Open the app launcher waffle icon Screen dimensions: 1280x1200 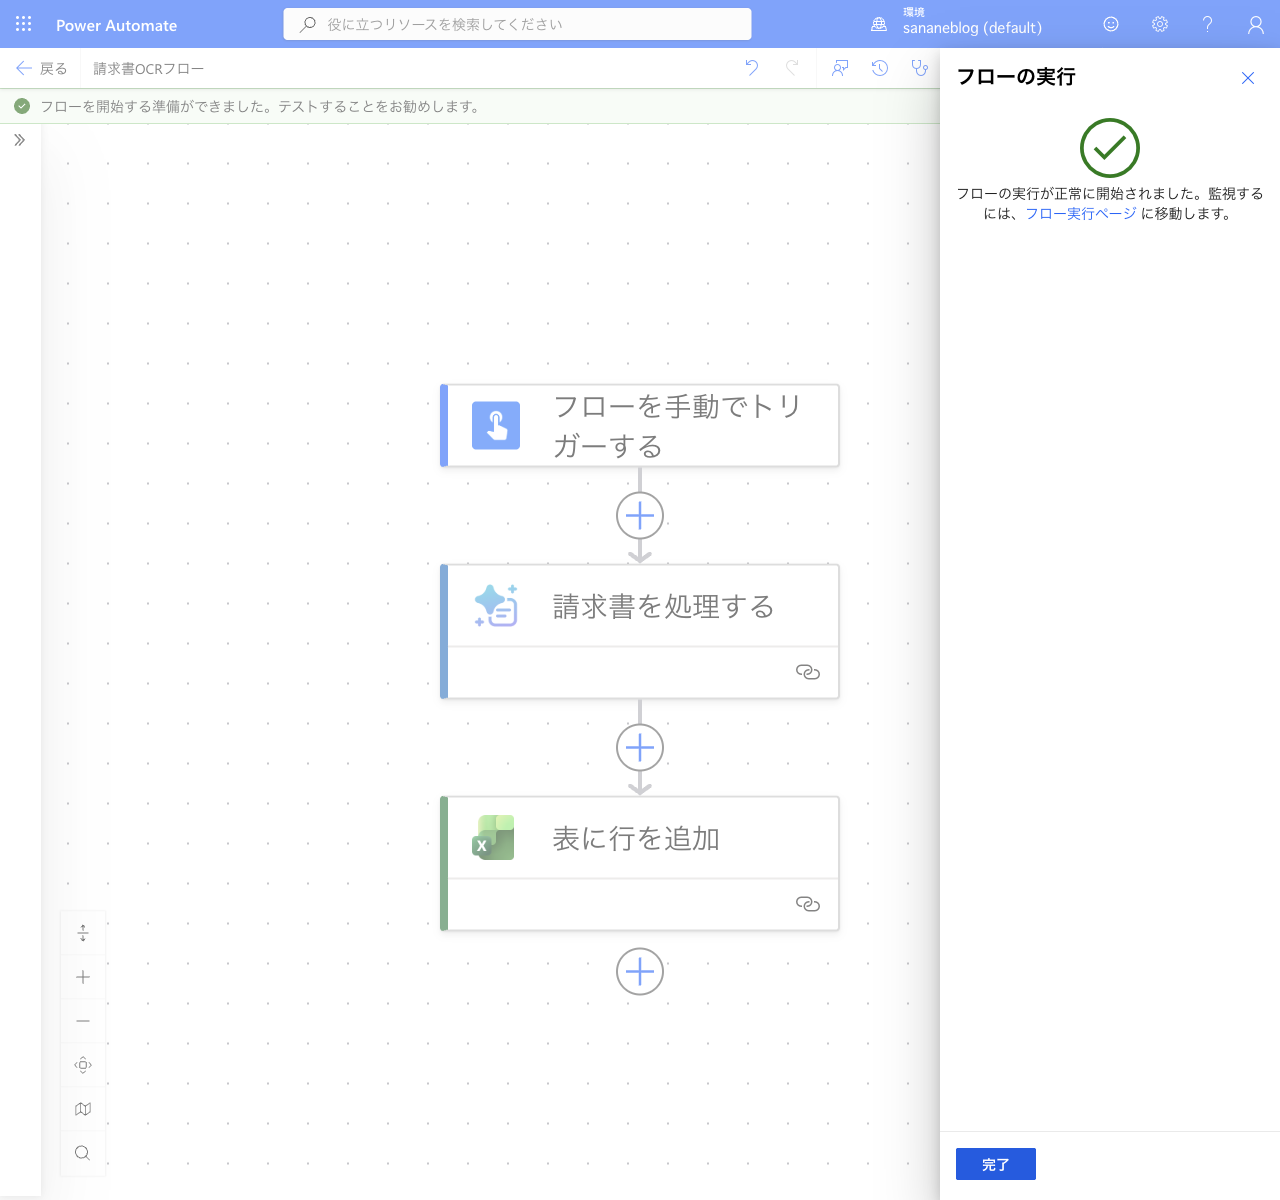[x=24, y=24]
